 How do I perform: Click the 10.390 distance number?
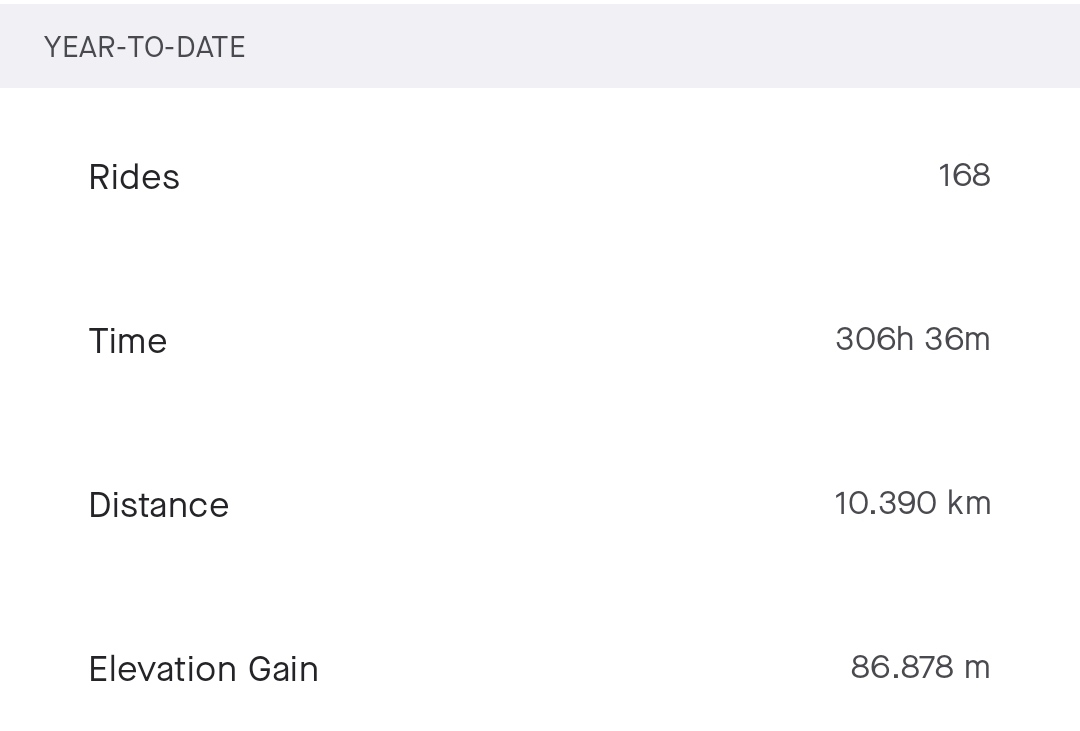point(885,504)
